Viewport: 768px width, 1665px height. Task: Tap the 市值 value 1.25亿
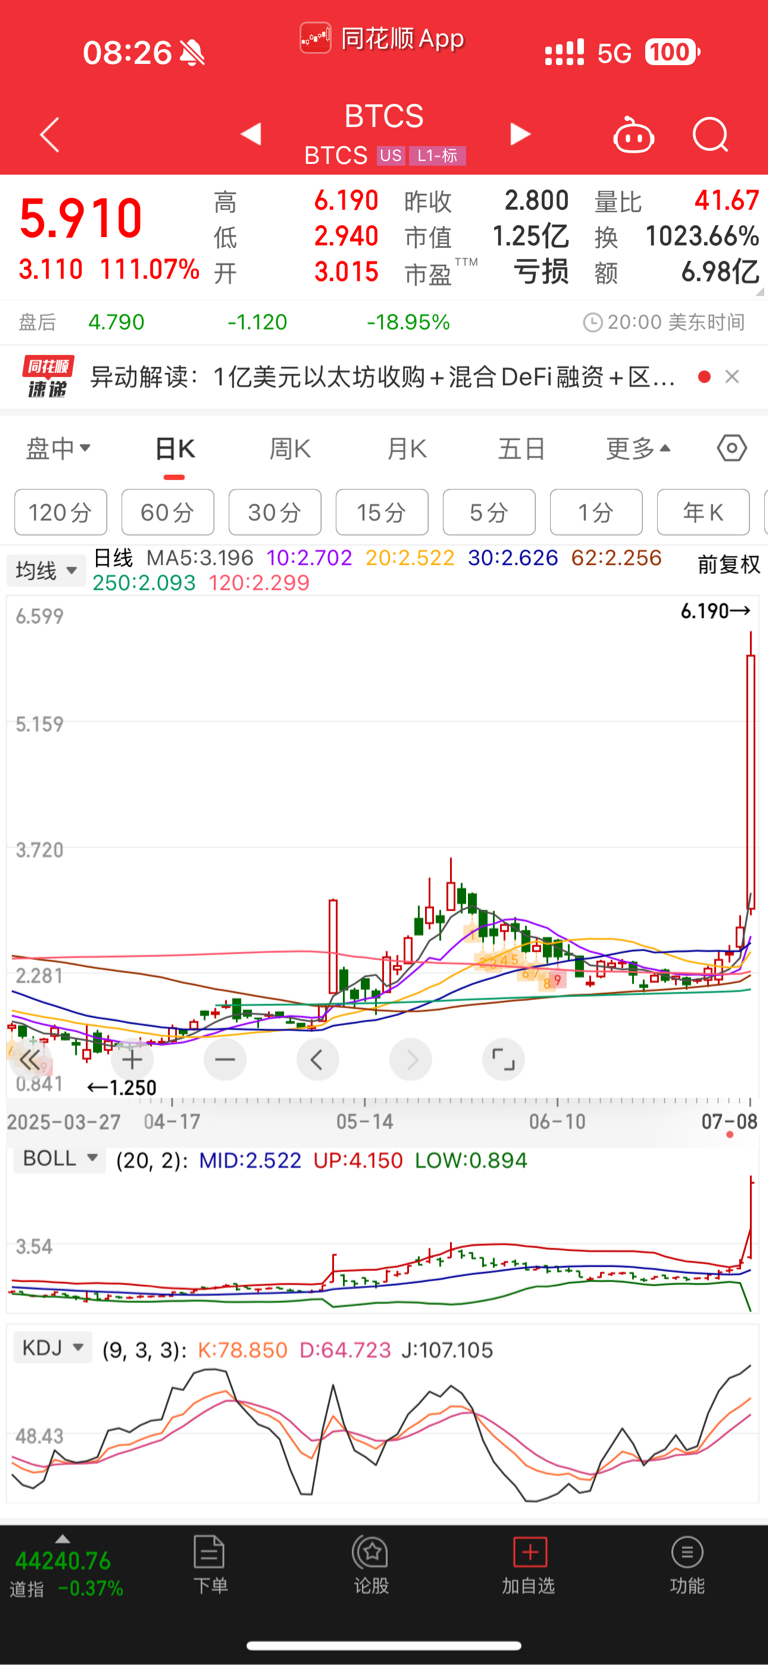point(530,236)
